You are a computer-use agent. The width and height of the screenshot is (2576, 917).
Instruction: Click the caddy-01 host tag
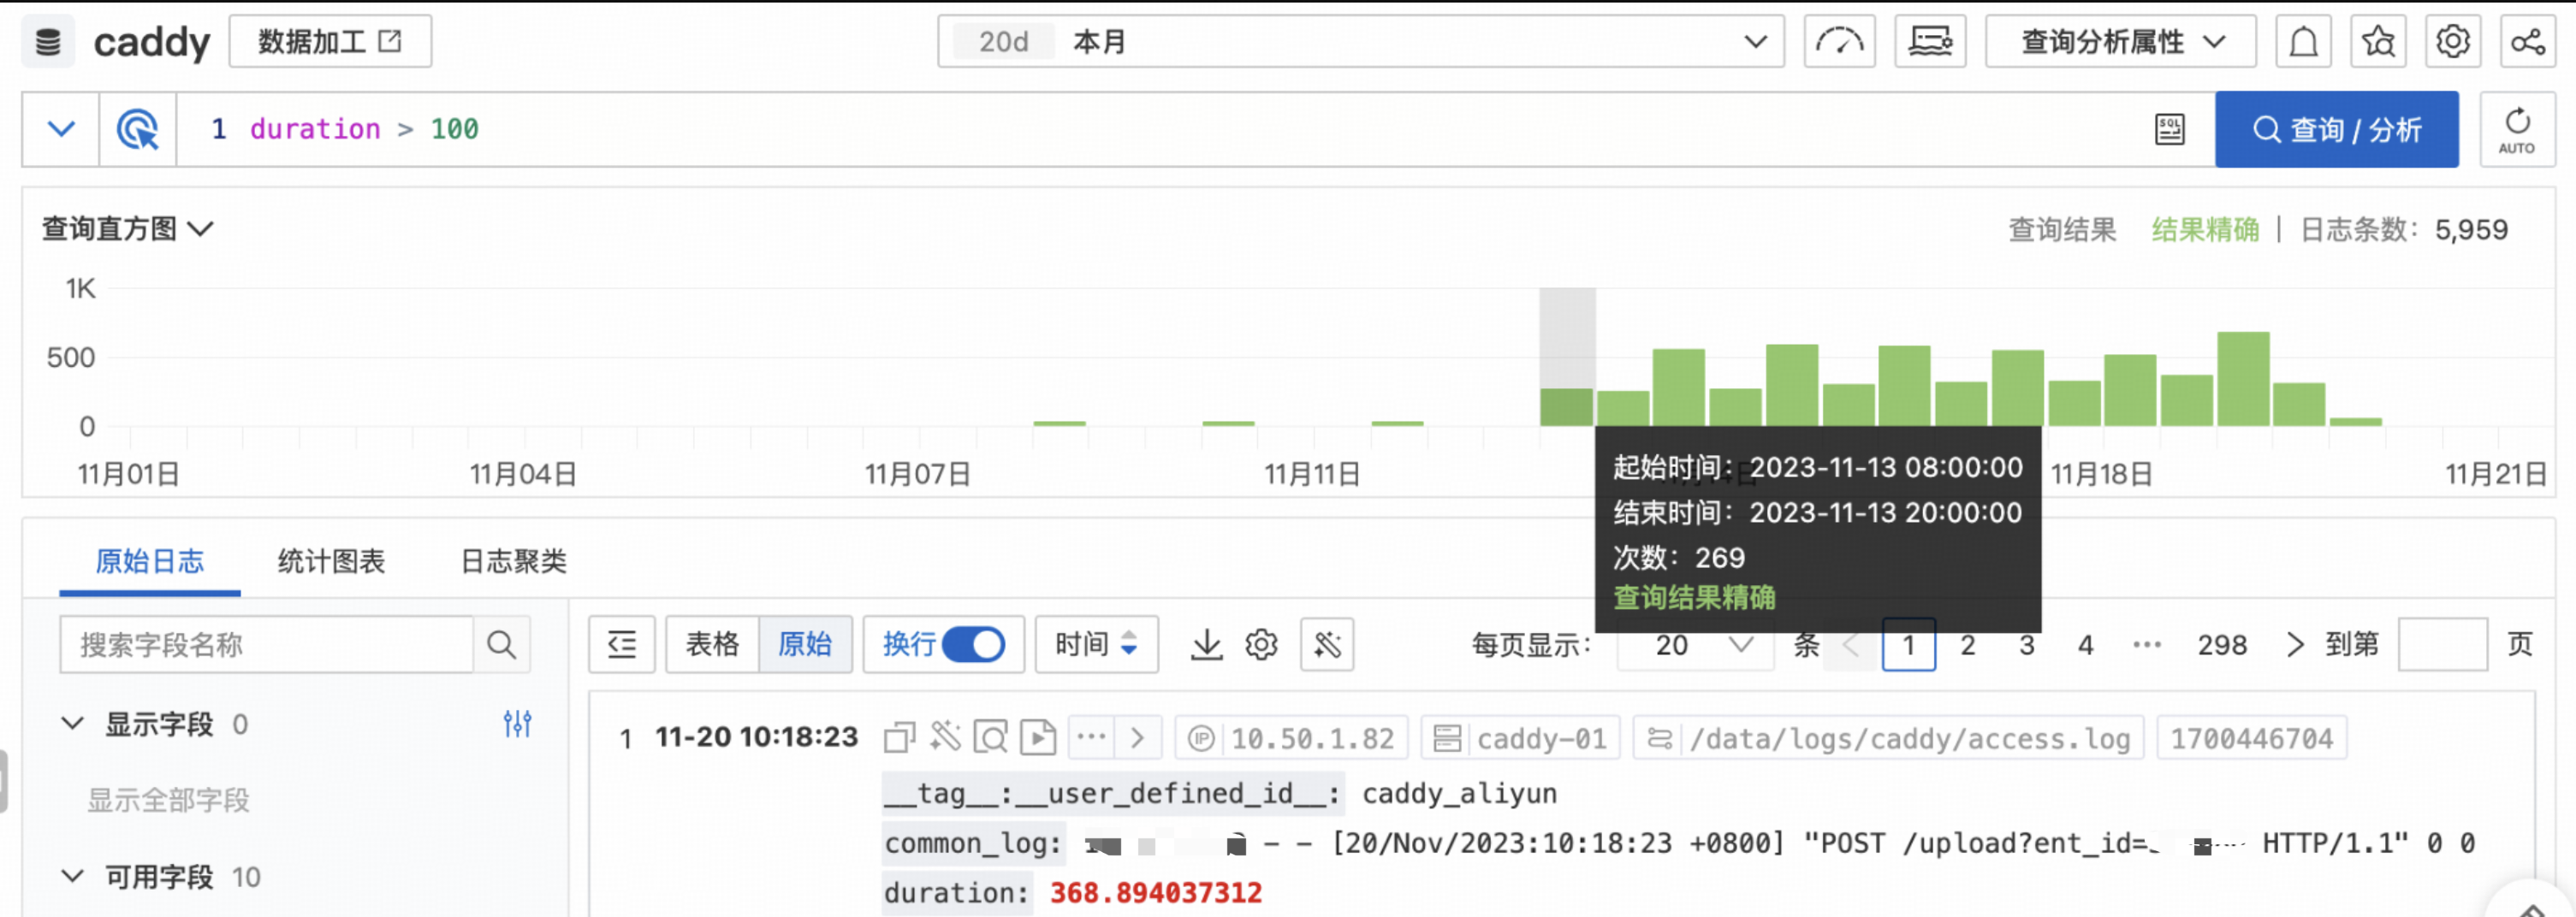click(x=1520, y=738)
